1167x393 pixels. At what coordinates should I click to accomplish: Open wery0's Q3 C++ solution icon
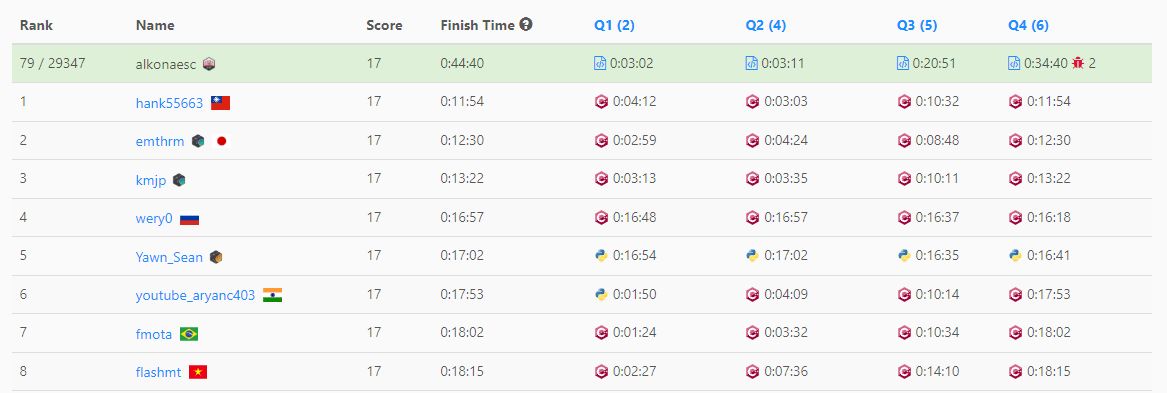(x=904, y=217)
